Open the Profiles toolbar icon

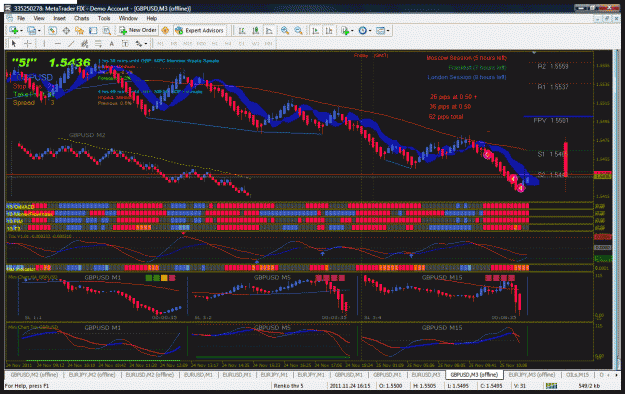click(31, 30)
